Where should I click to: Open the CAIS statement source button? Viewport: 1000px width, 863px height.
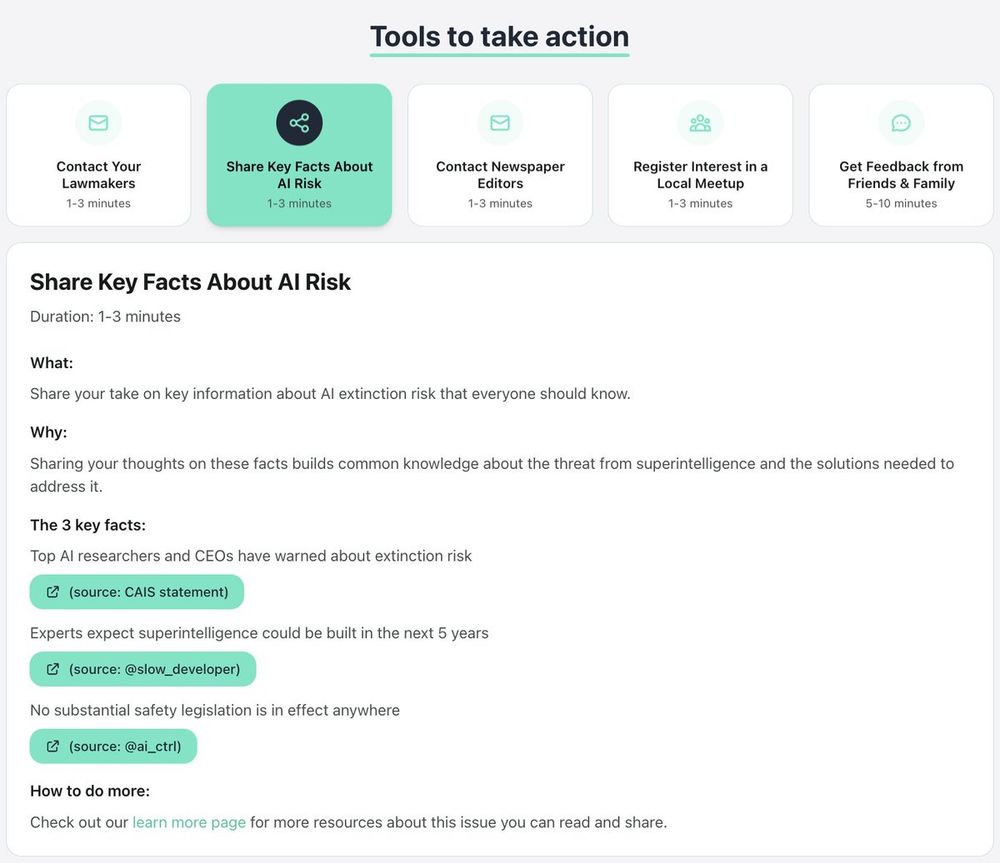coord(136,592)
